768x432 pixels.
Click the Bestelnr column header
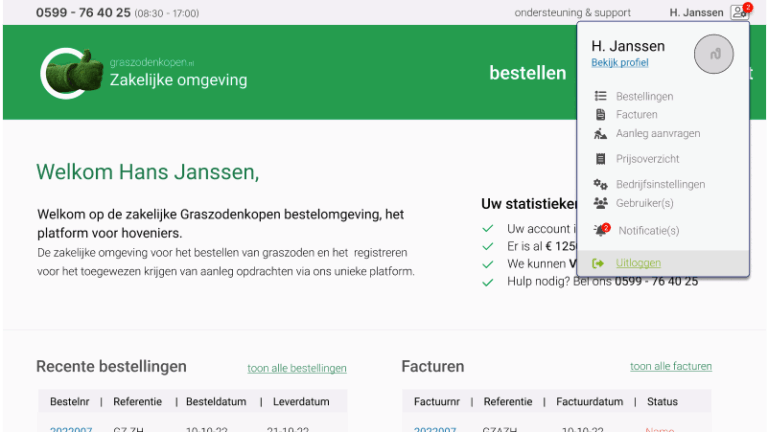(x=70, y=402)
